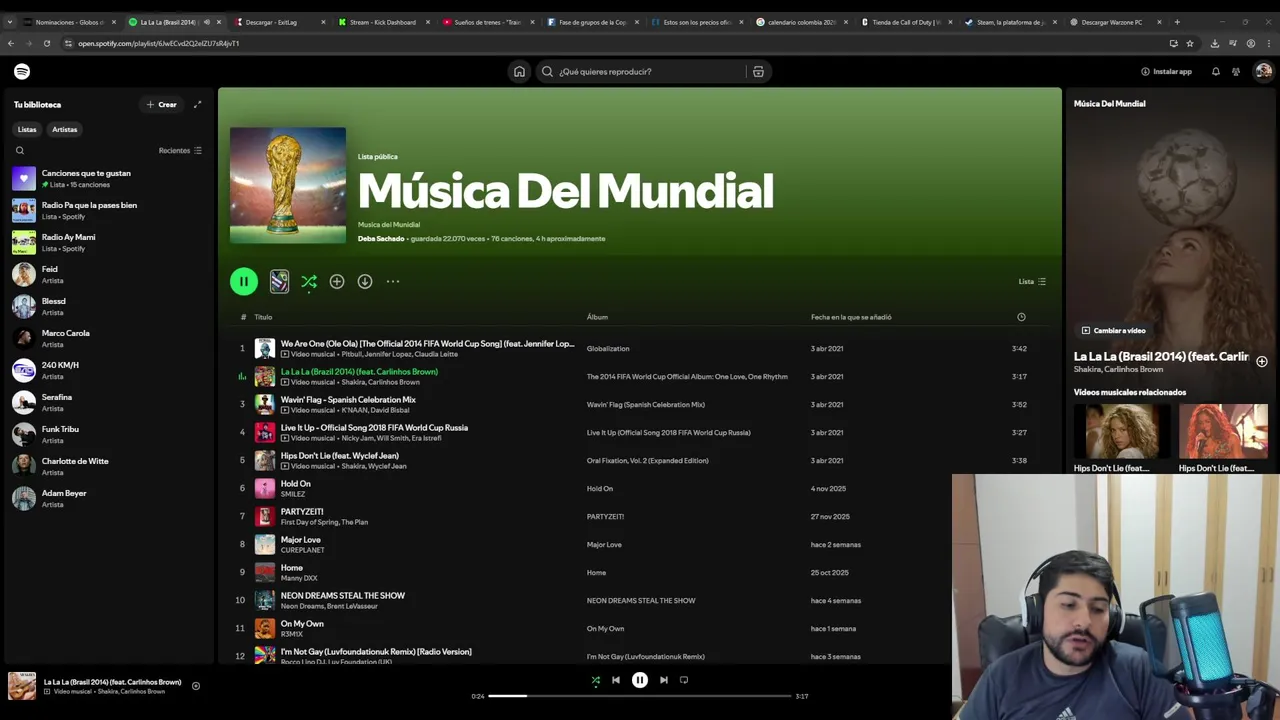This screenshot has height=720, width=1280.
Task: Switch to Sueños de trenes browser tab
Action: click(489, 22)
